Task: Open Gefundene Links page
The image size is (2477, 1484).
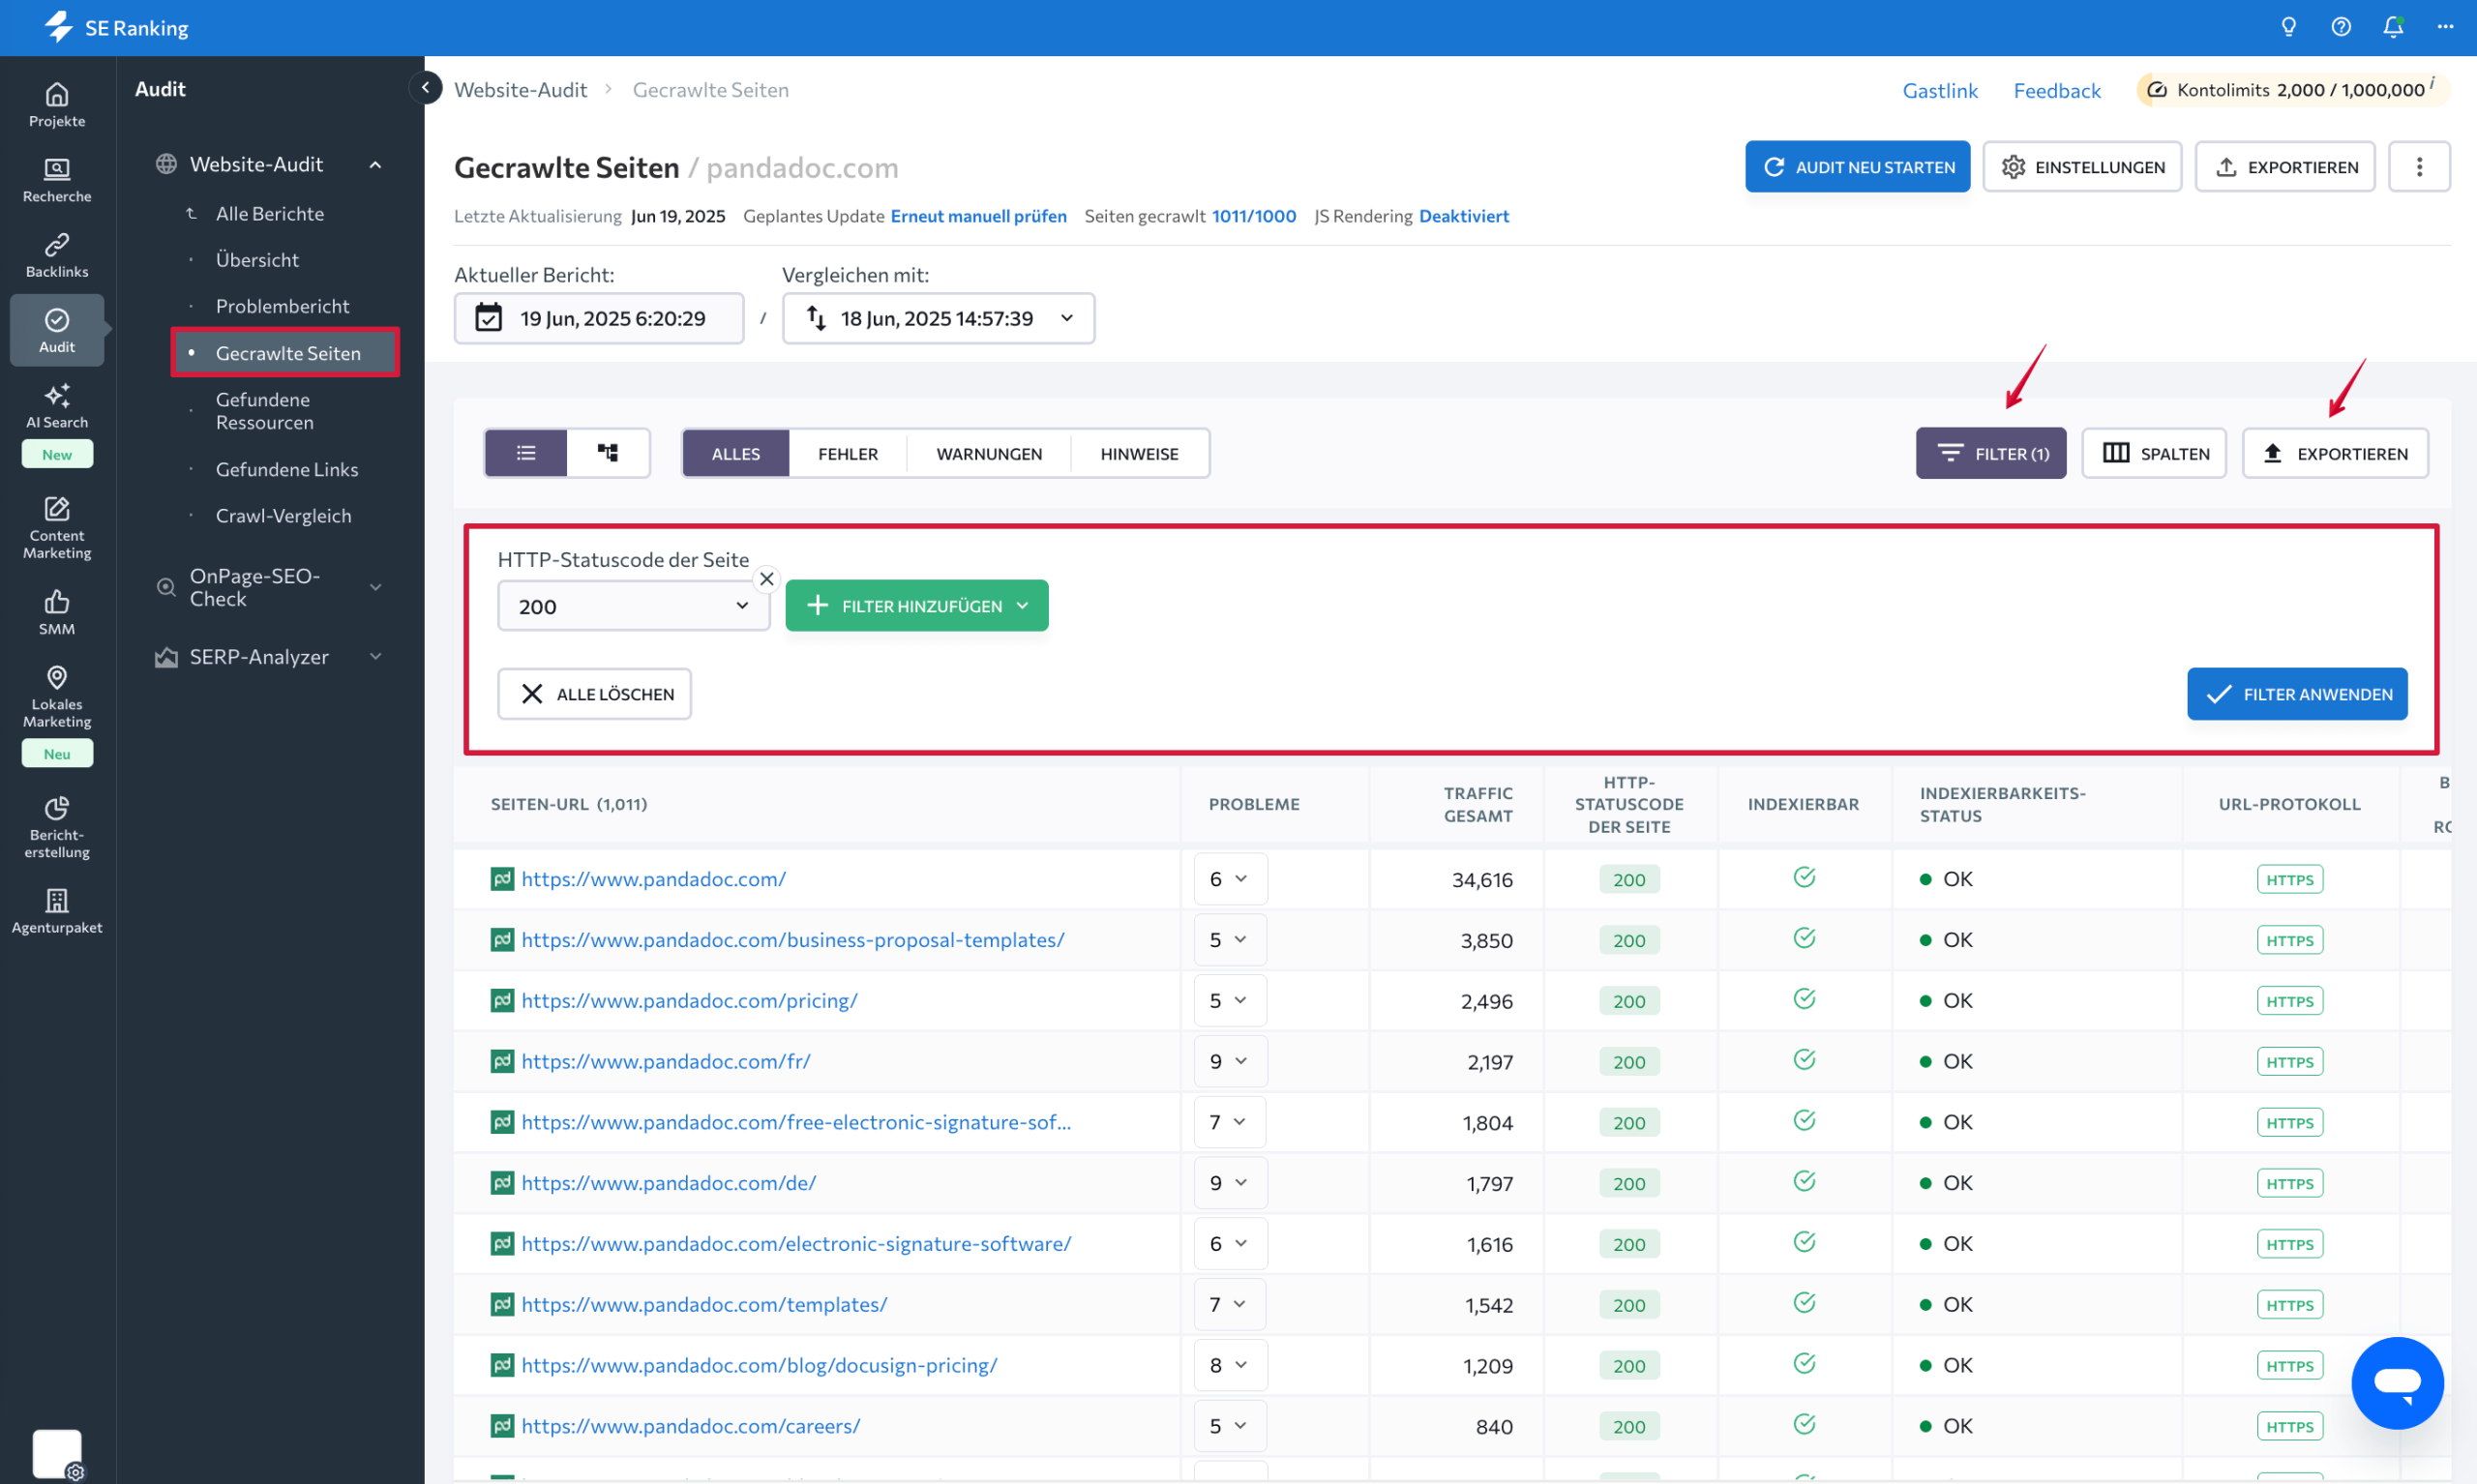Action: [x=287, y=469]
